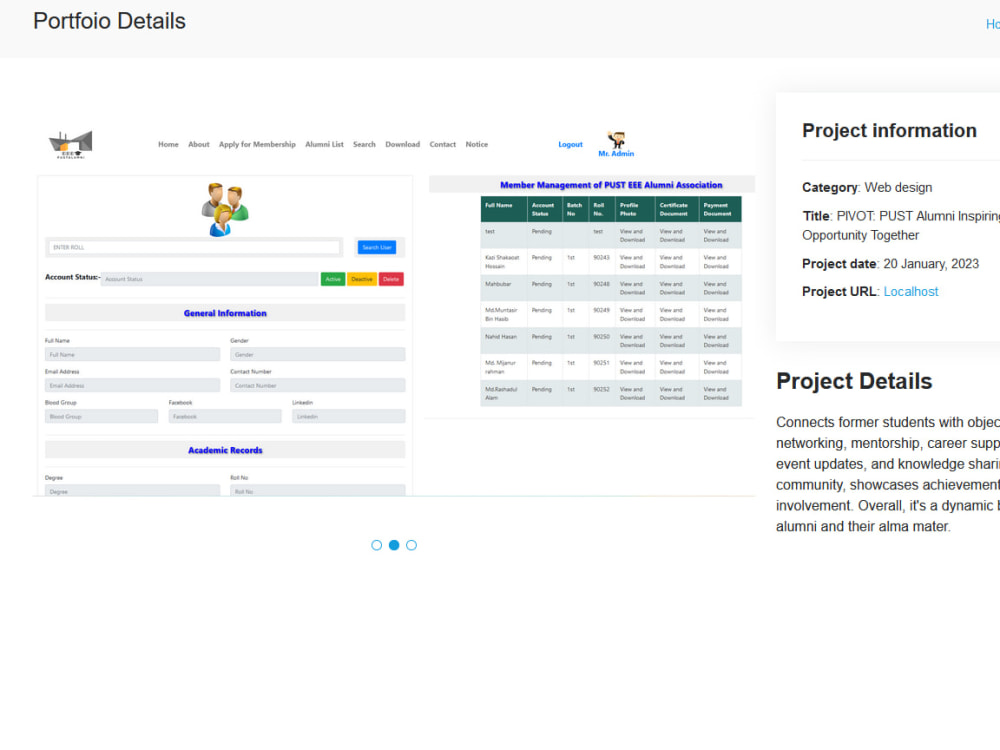Click Apply for Membership in screenshot nav
The image size is (1000, 750).
coord(257,145)
